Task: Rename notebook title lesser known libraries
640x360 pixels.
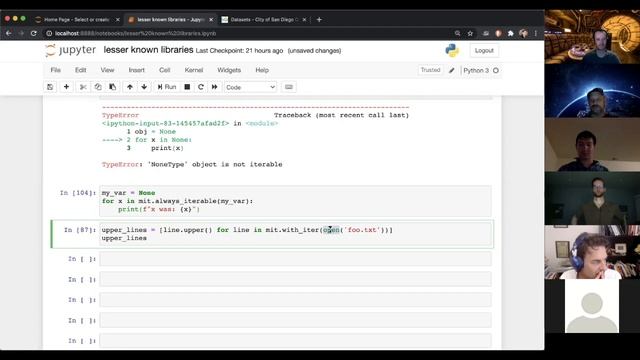Action: (x=148, y=50)
